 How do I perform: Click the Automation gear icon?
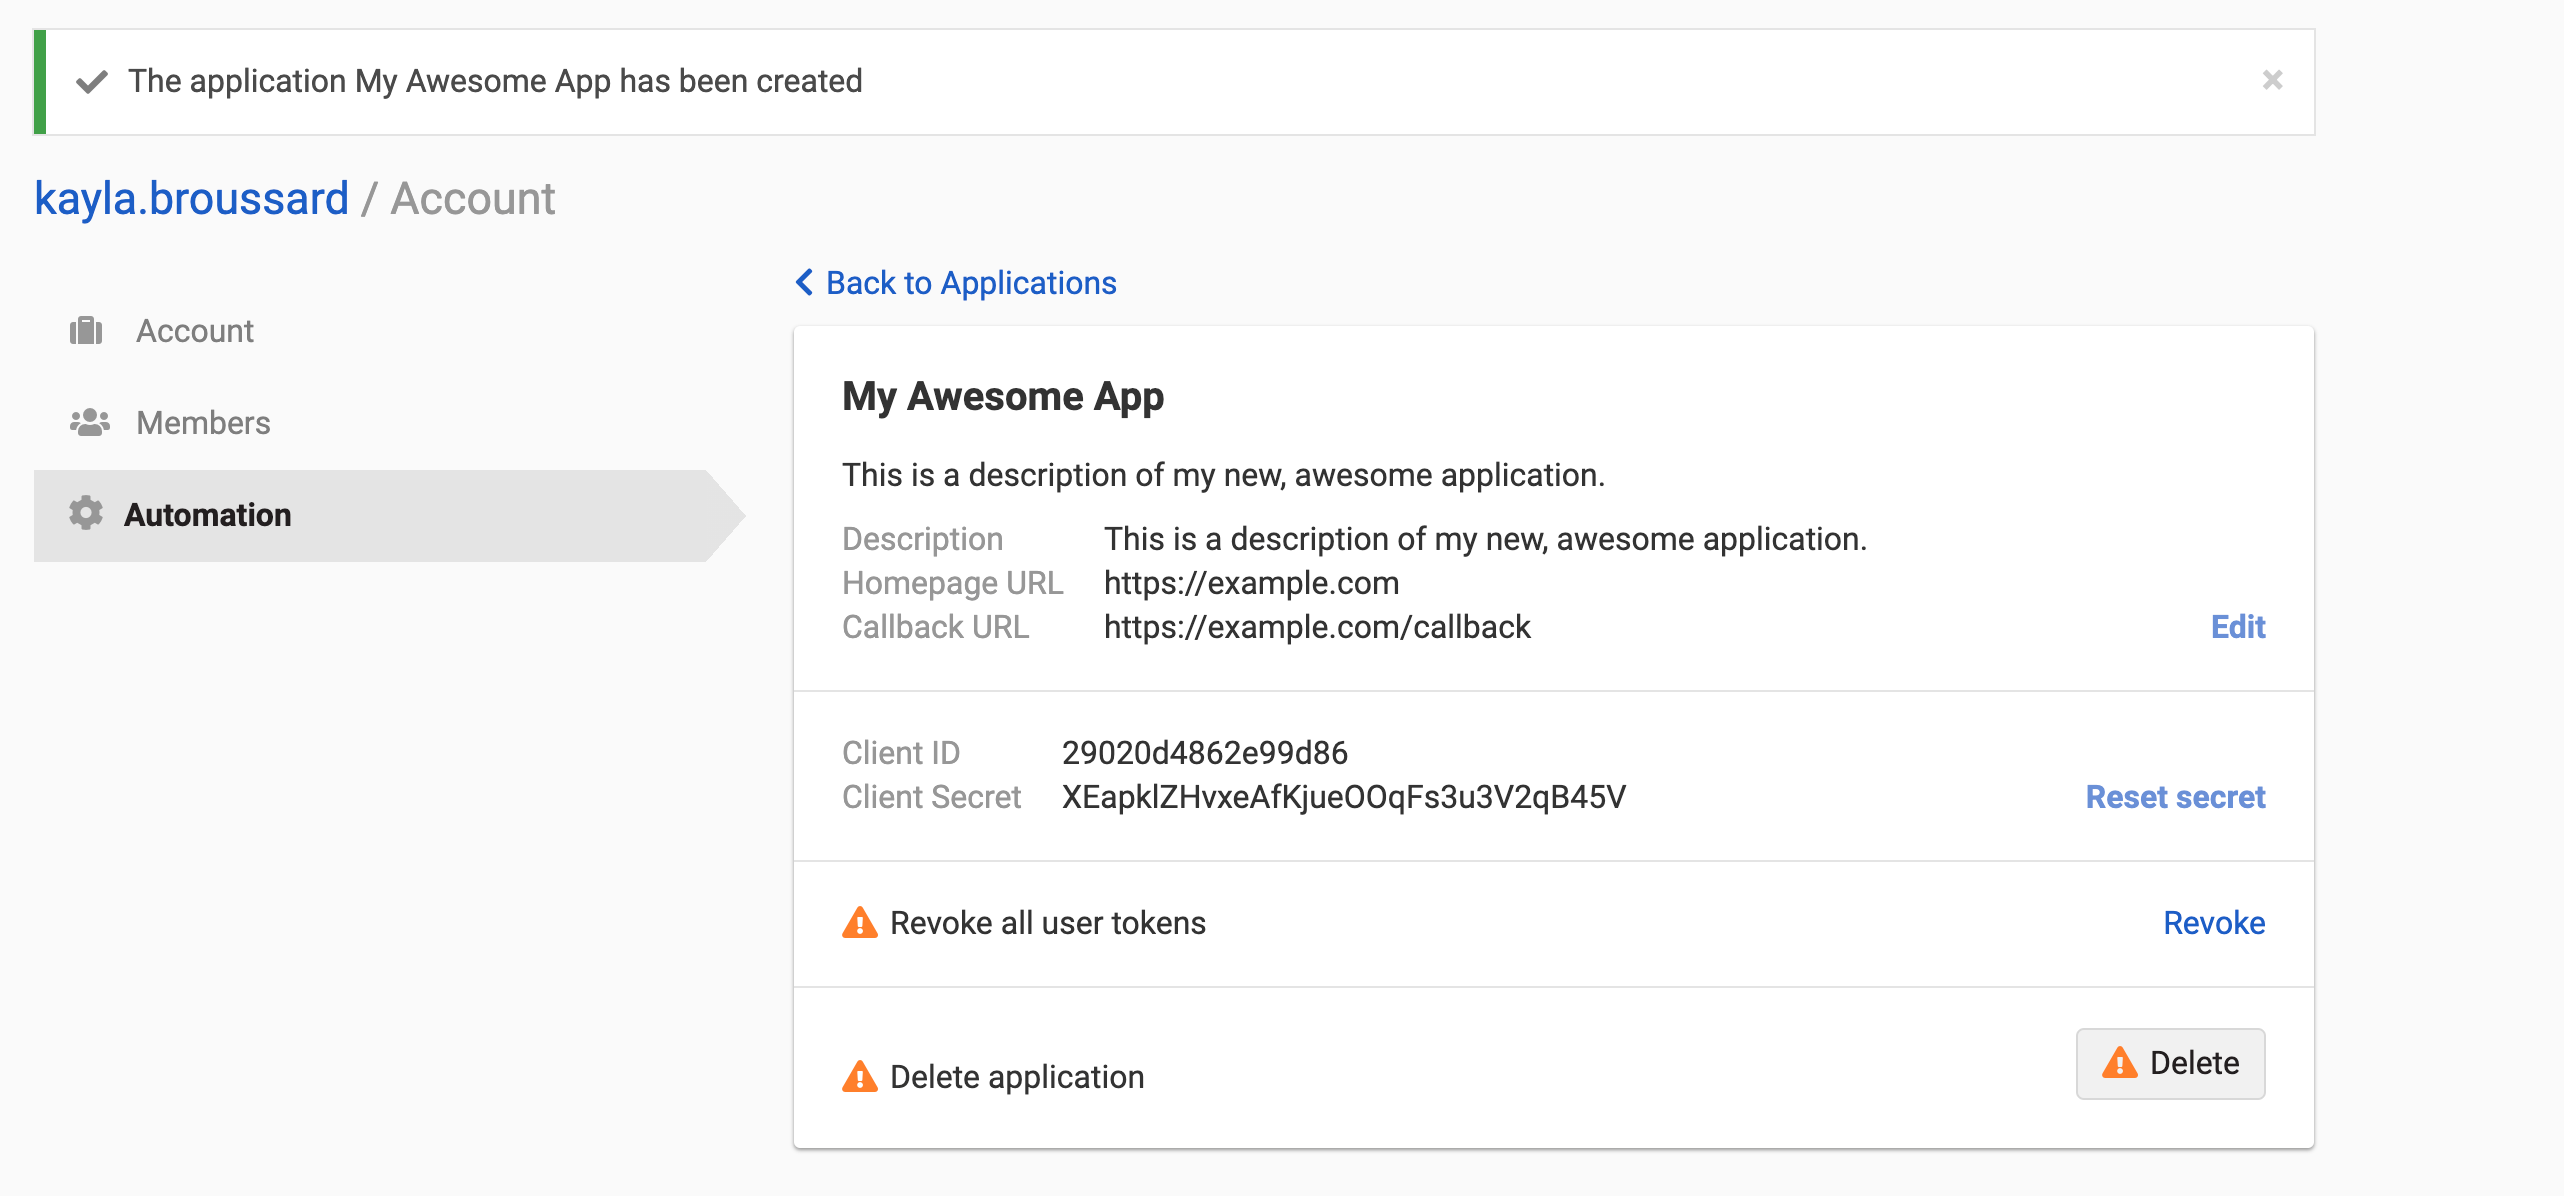[86, 513]
